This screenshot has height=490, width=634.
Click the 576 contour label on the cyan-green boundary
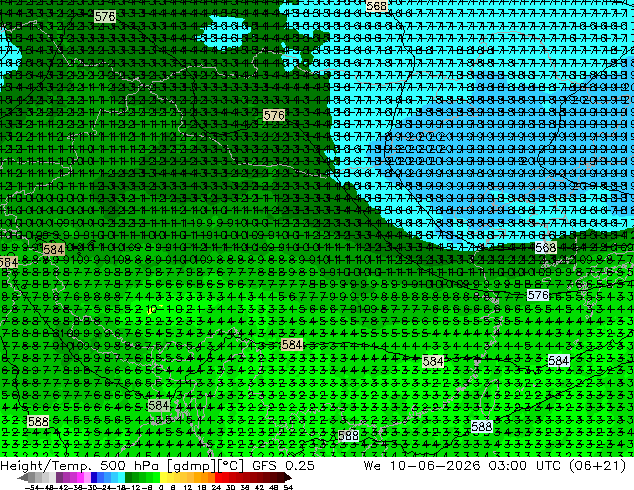click(274, 115)
